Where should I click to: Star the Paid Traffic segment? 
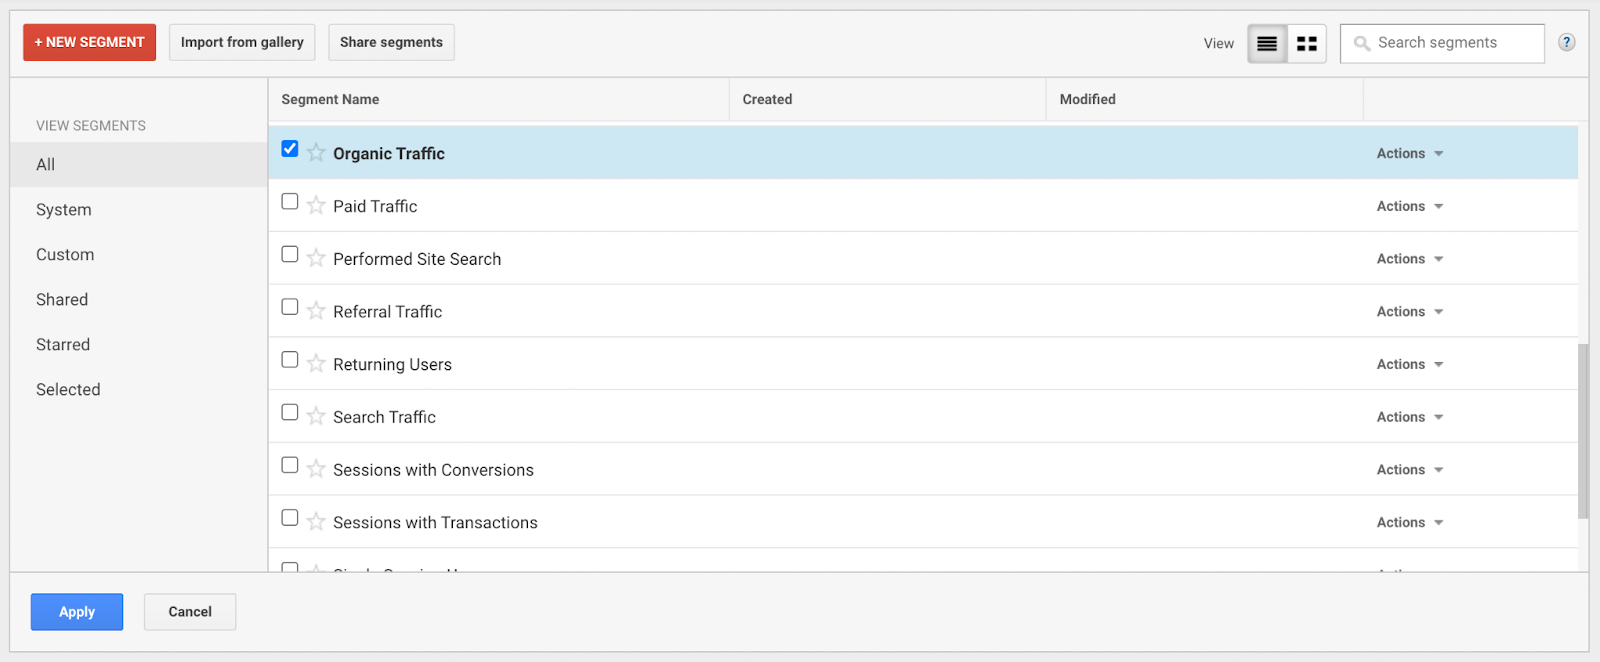coord(316,205)
